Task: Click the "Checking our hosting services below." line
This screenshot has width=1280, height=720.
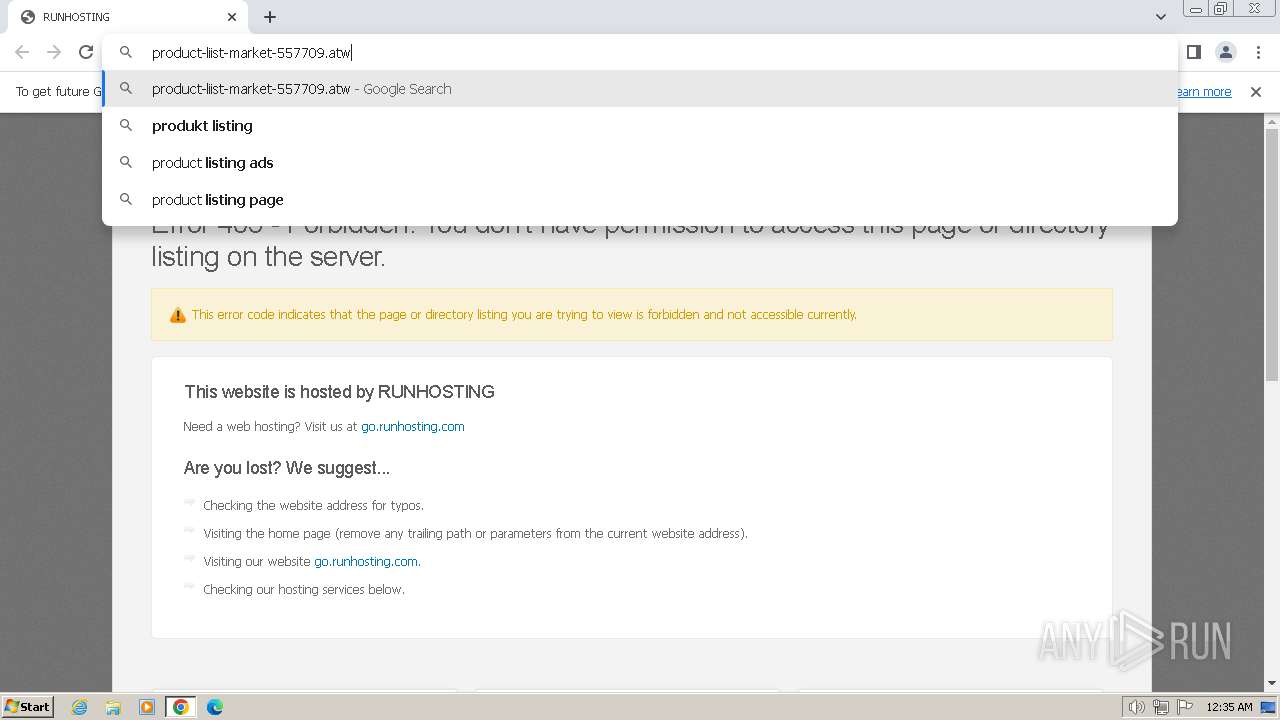Action: pyautogui.click(x=304, y=589)
